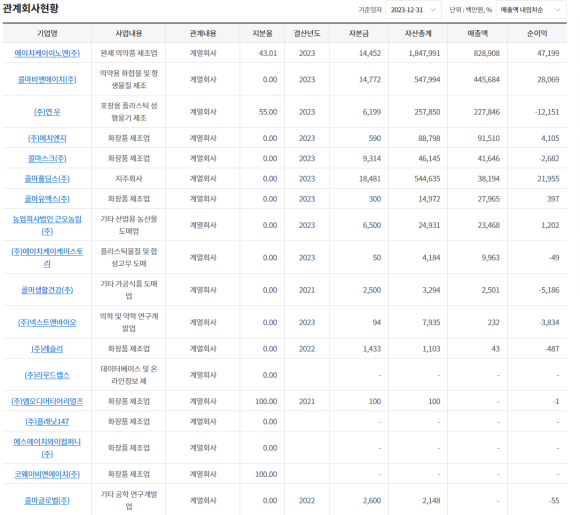Image resolution: width=580 pixels, height=515 pixels.
Task: Select the 완제 의약품 제조업 business cell
Action: (x=129, y=53)
